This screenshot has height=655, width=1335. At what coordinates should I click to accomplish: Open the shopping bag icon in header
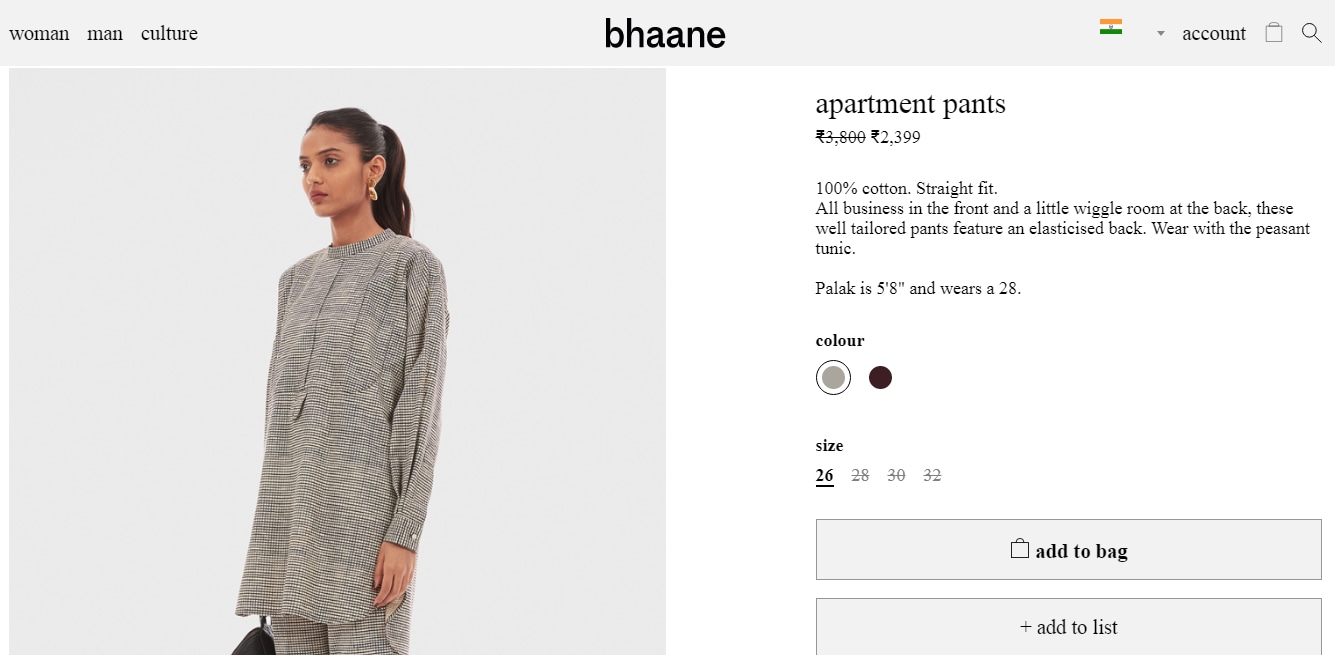(1273, 32)
